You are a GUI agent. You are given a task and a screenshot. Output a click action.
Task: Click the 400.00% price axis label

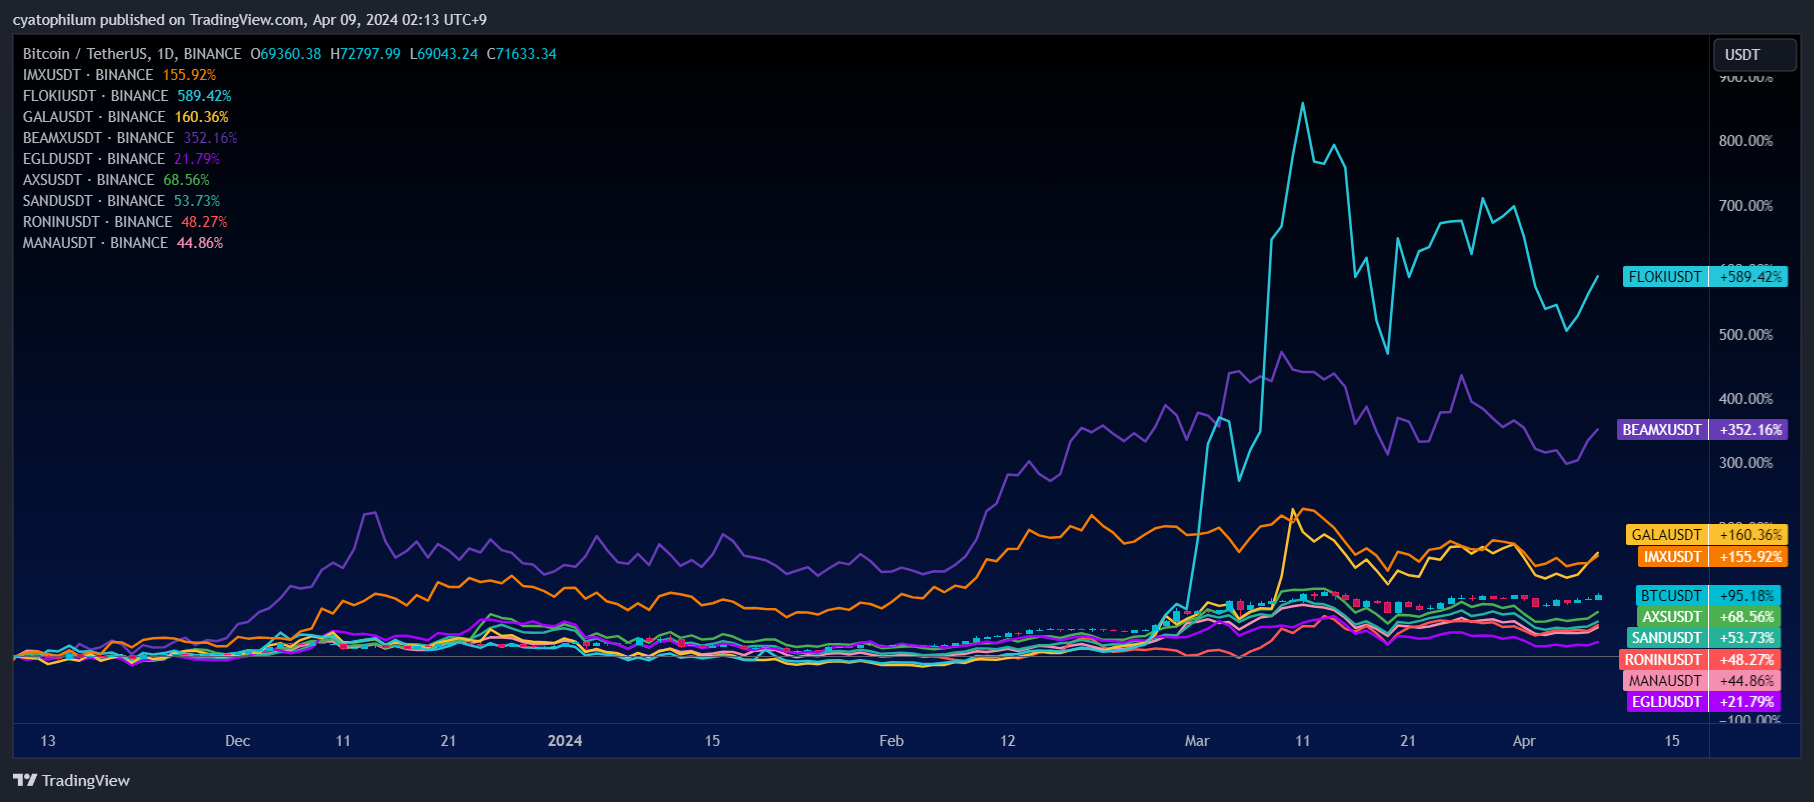coord(1746,399)
